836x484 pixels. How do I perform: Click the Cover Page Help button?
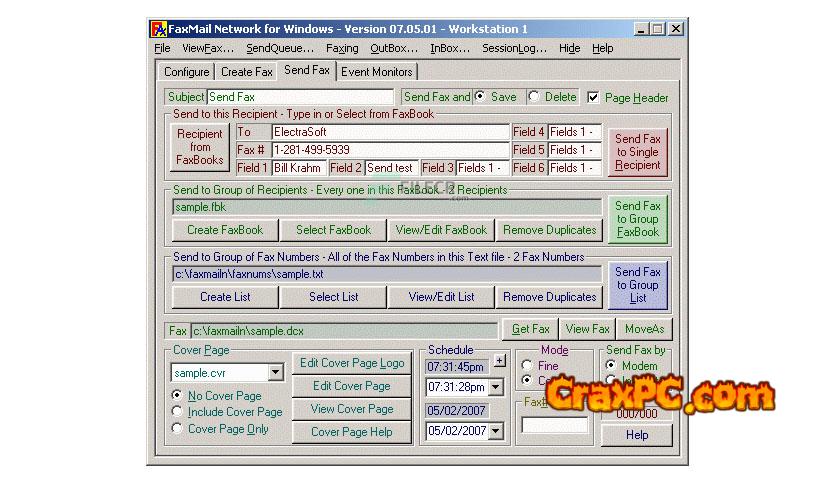[x=352, y=432]
